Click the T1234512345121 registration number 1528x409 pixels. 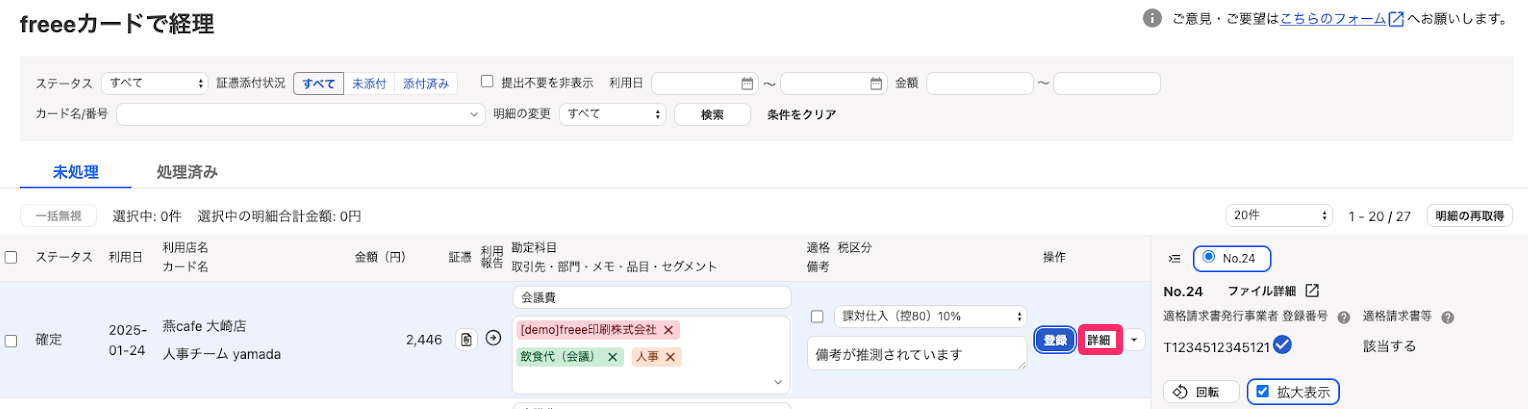(1216, 347)
